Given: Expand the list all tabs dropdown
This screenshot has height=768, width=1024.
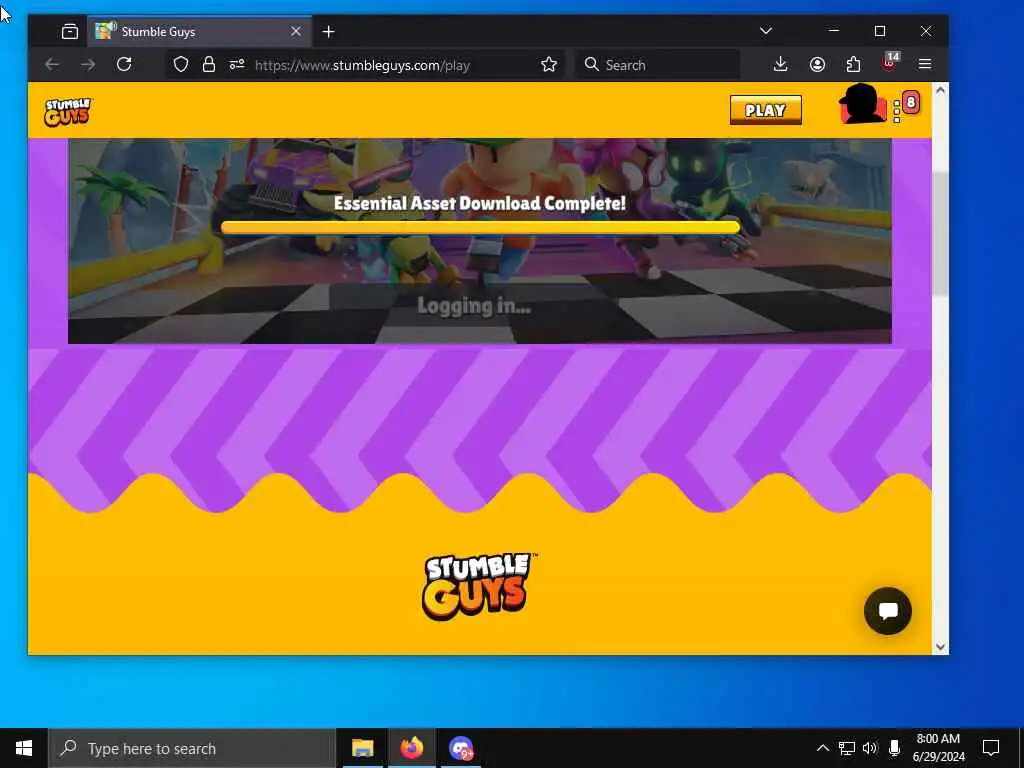Looking at the screenshot, I should [766, 31].
